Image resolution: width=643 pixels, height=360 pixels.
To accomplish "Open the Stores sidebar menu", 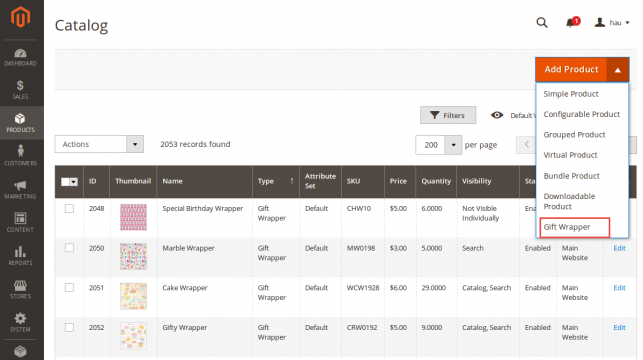I will [x=21, y=289].
